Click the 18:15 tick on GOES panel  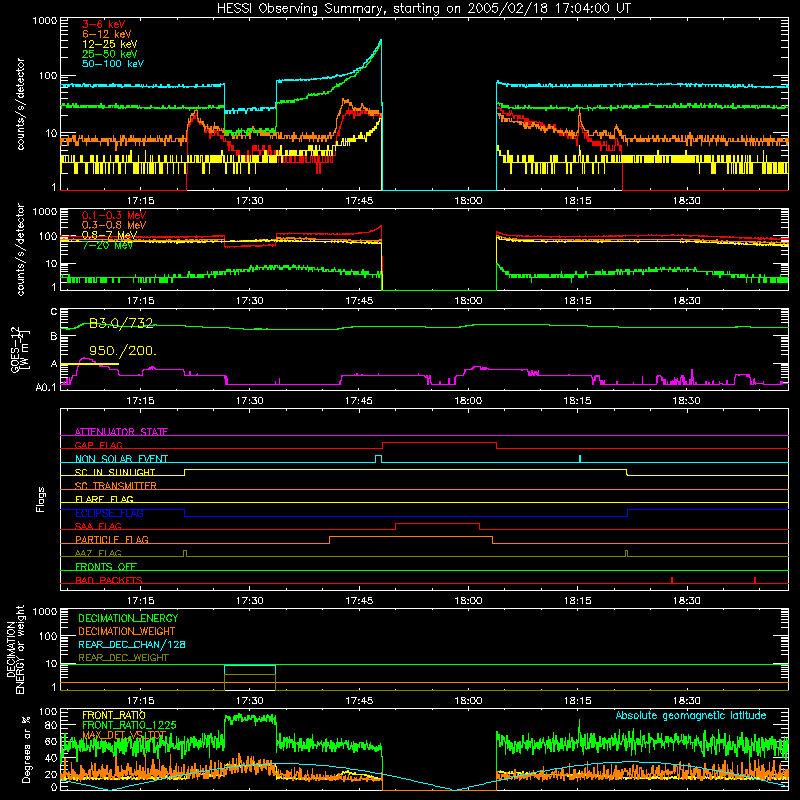tap(577, 401)
